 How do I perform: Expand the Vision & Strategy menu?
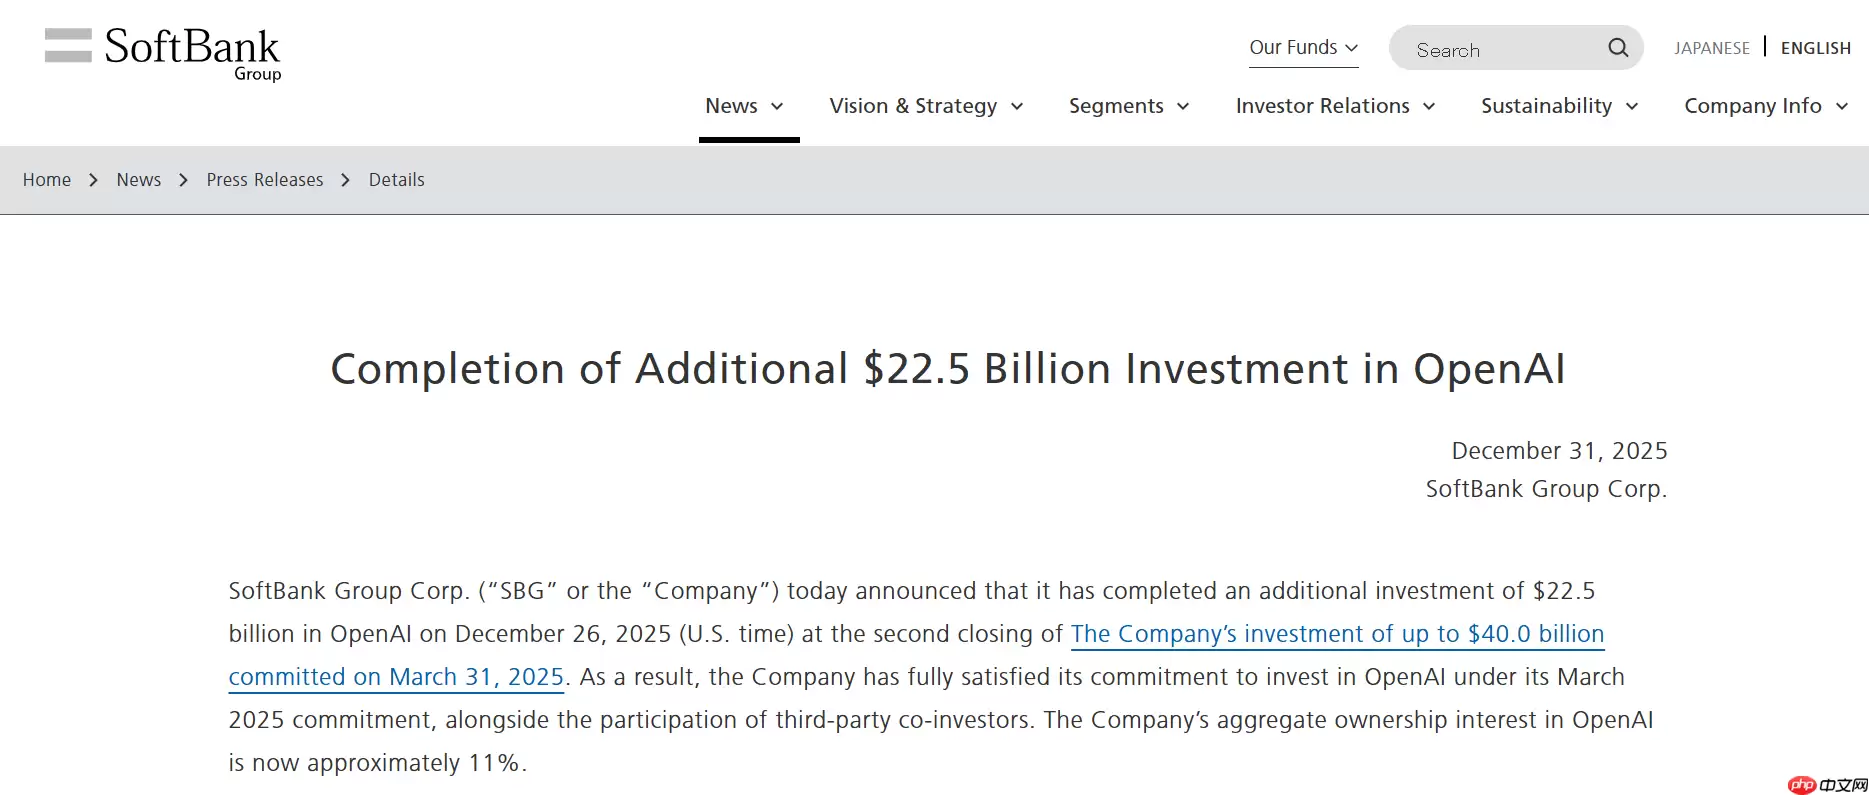pyautogui.click(x=926, y=106)
